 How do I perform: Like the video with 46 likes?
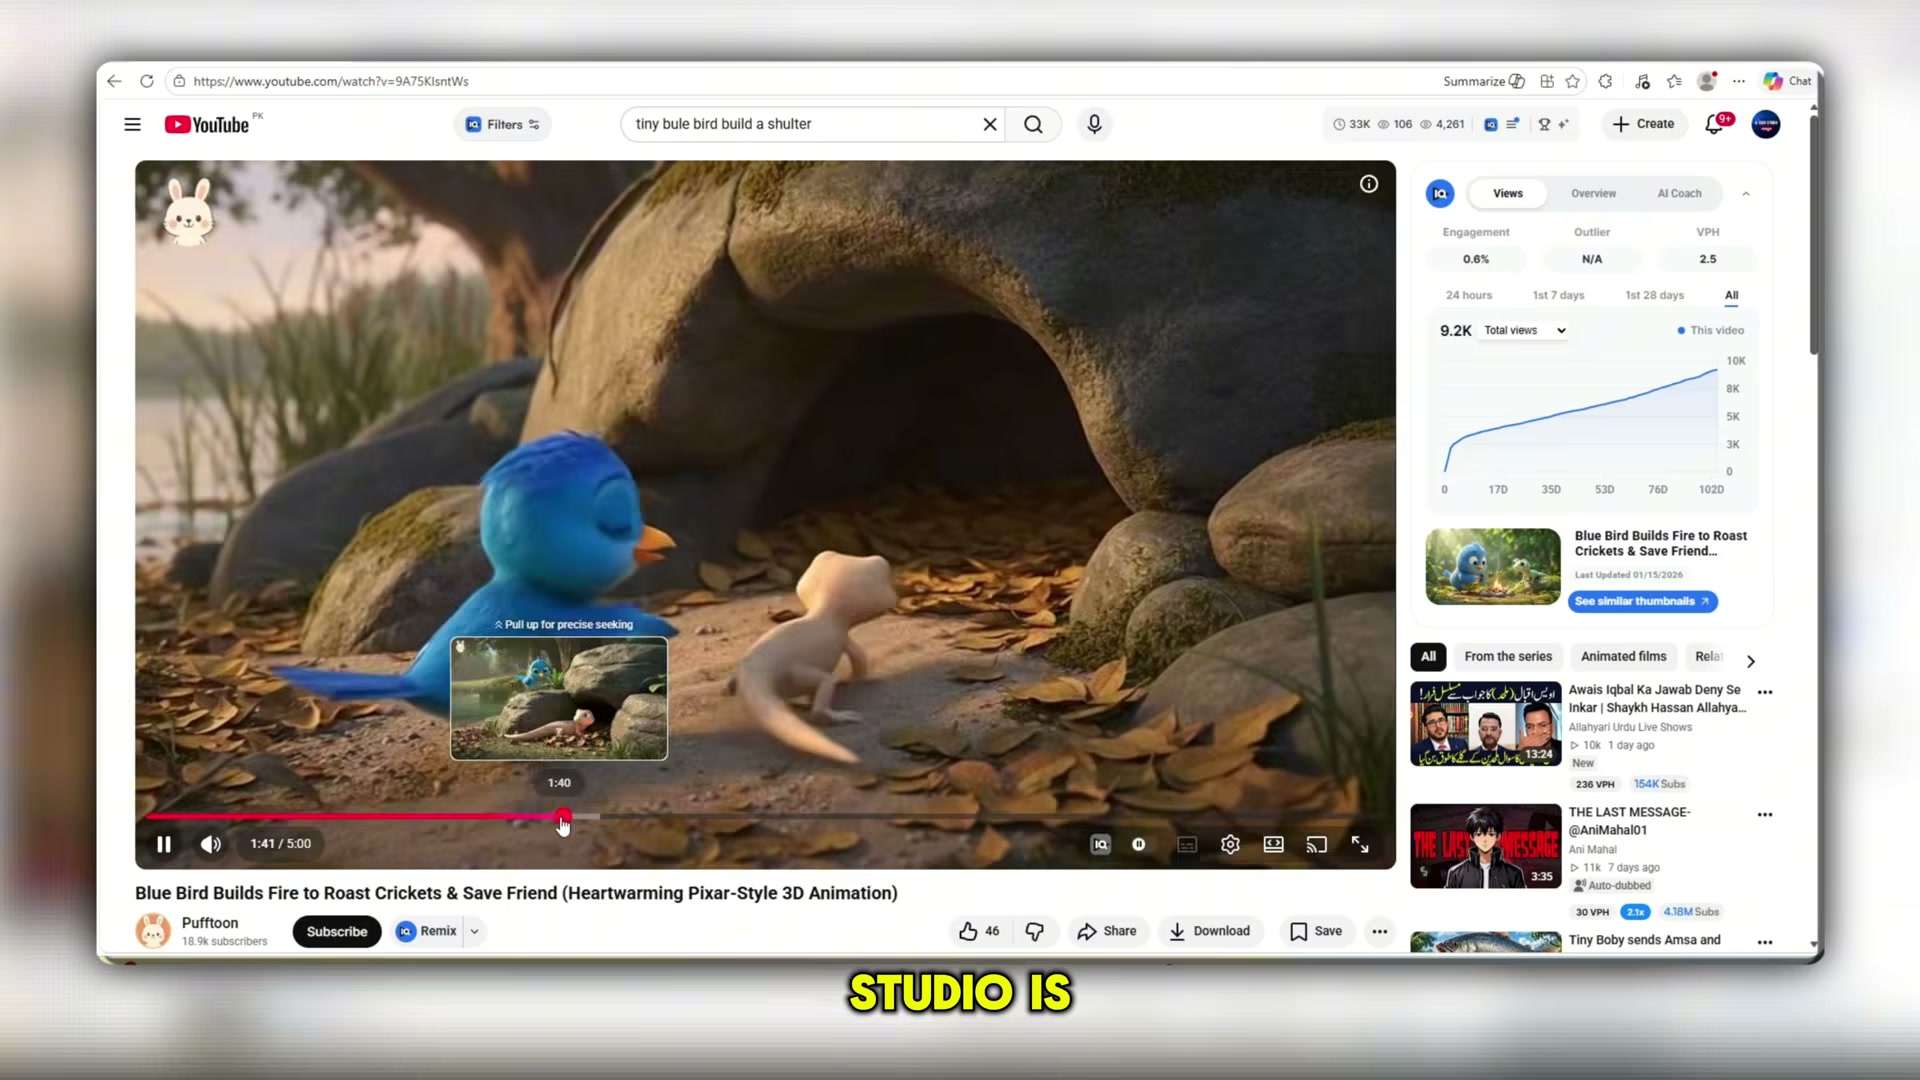click(x=979, y=931)
